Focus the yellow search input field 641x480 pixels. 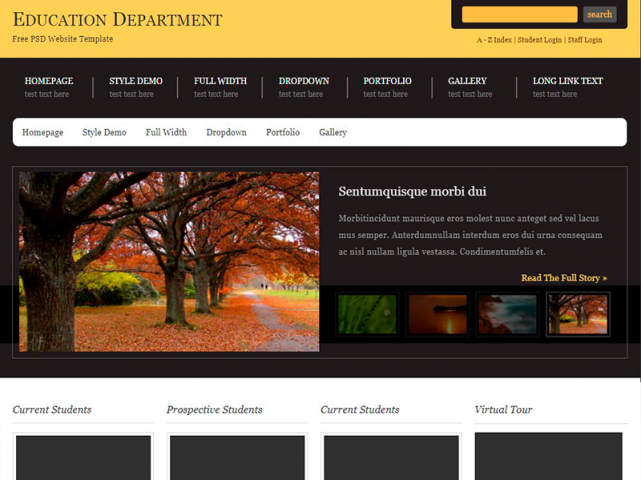pyautogui.click(x=520, y=14)
